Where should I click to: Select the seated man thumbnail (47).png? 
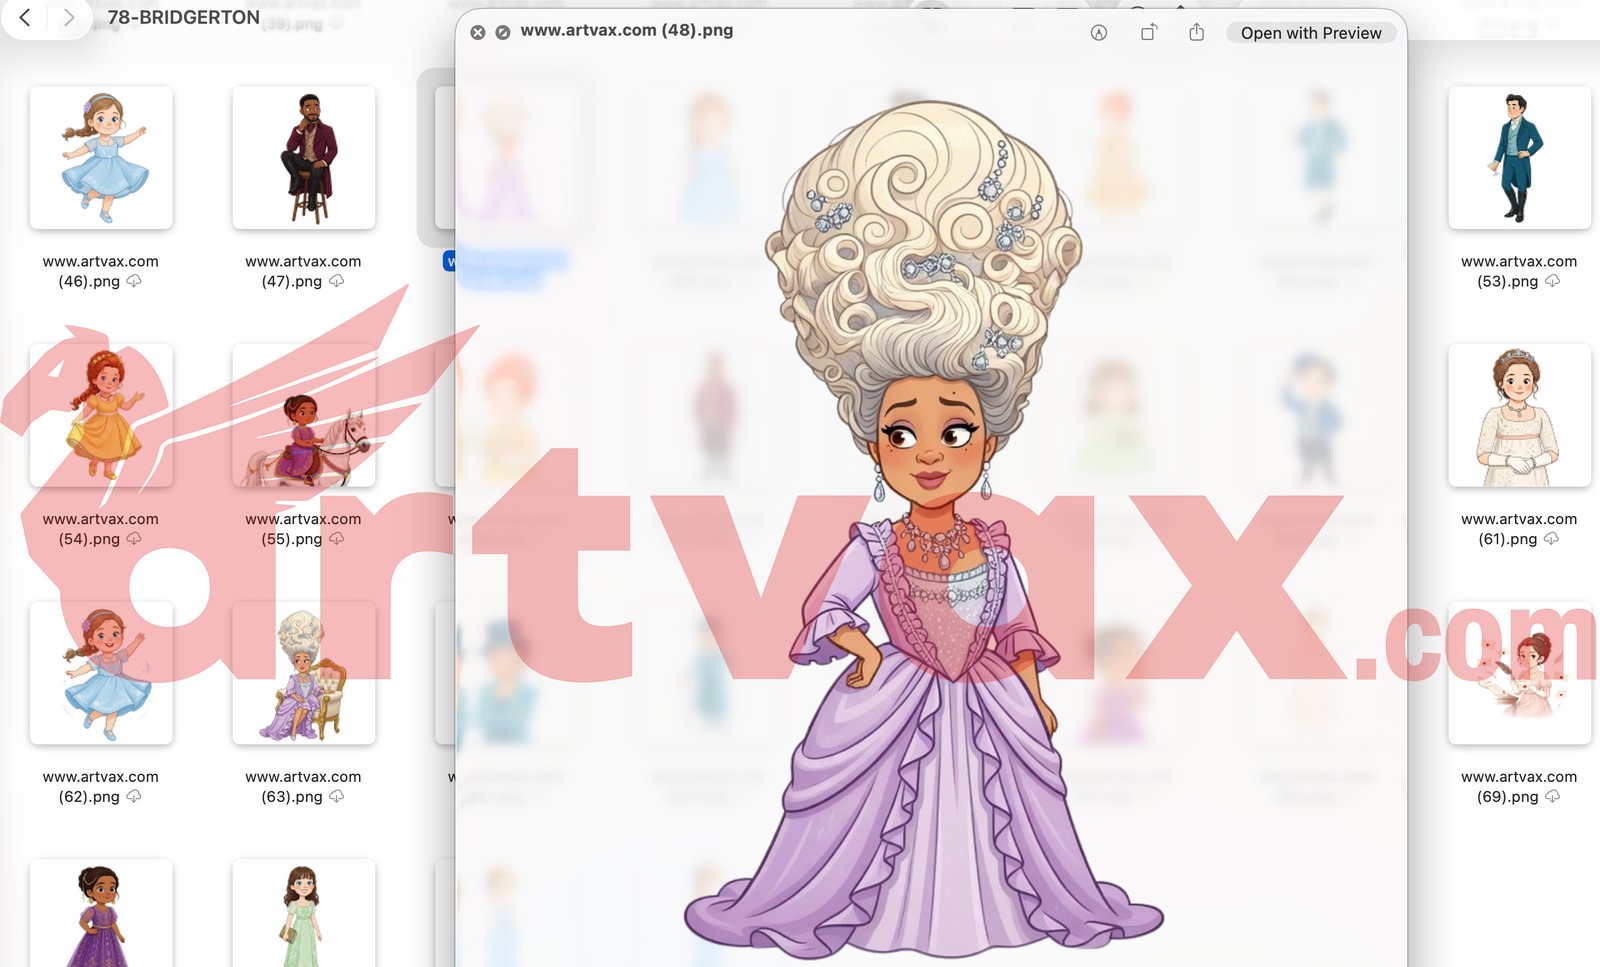[x=303, y=159]
